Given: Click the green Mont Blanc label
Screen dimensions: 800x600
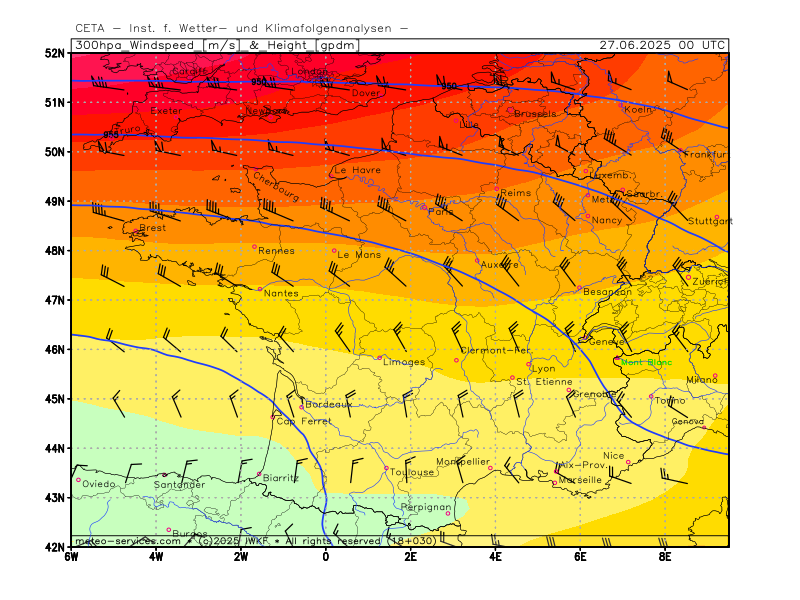Looking at the screenshot, I should point(646,362).
